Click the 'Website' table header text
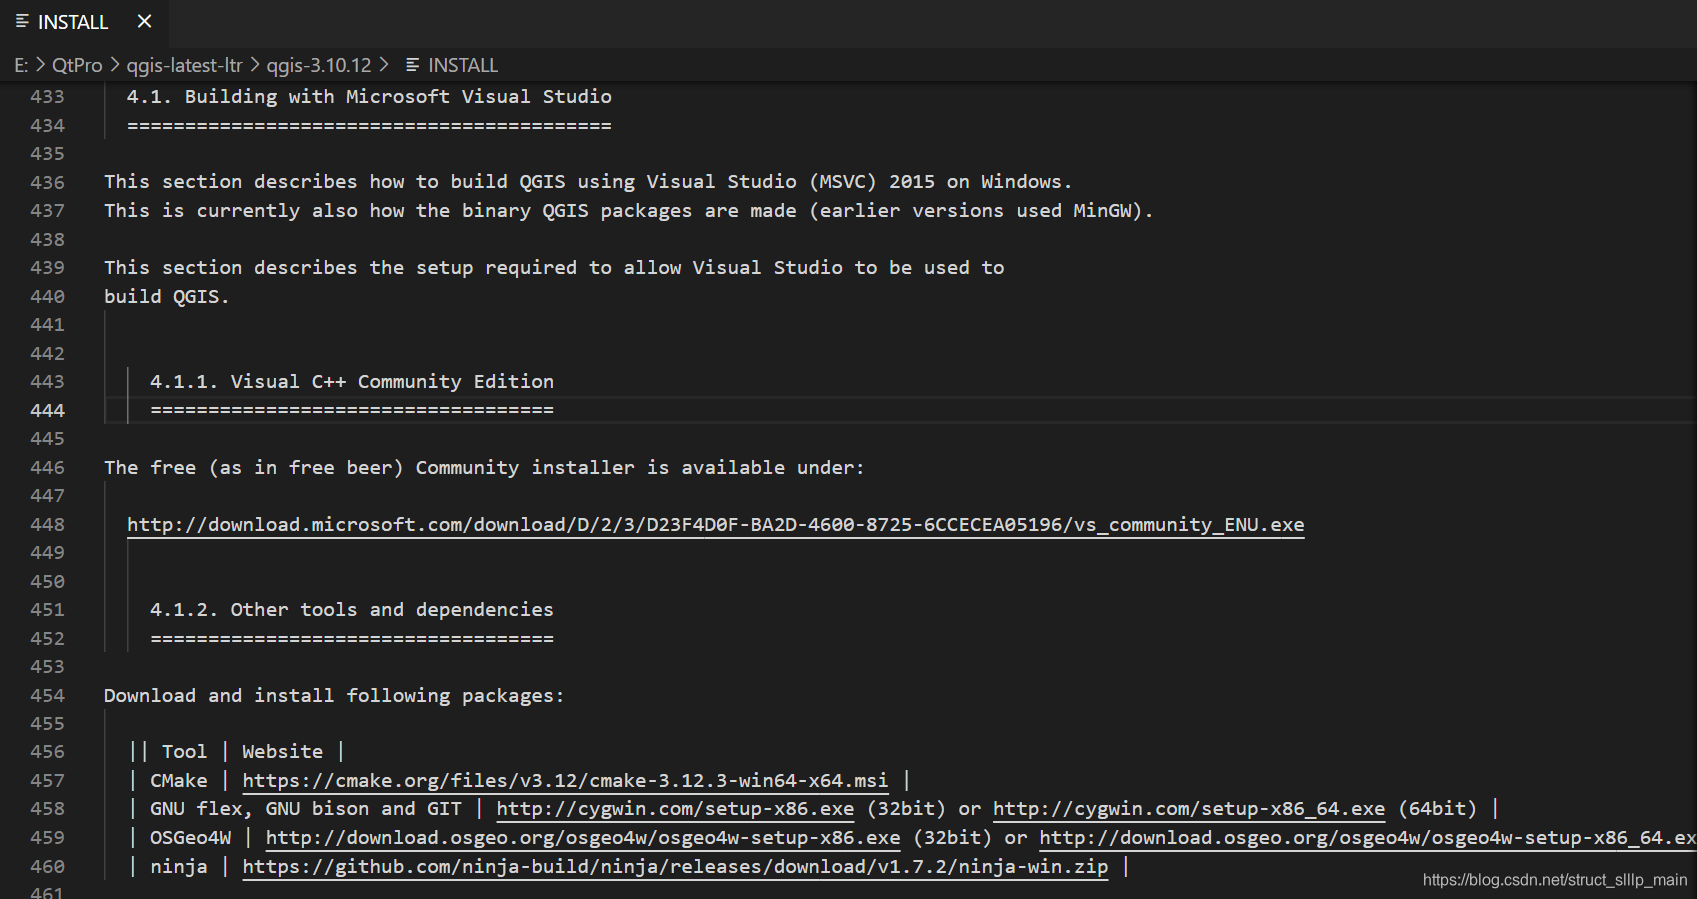 coord(283,752)
